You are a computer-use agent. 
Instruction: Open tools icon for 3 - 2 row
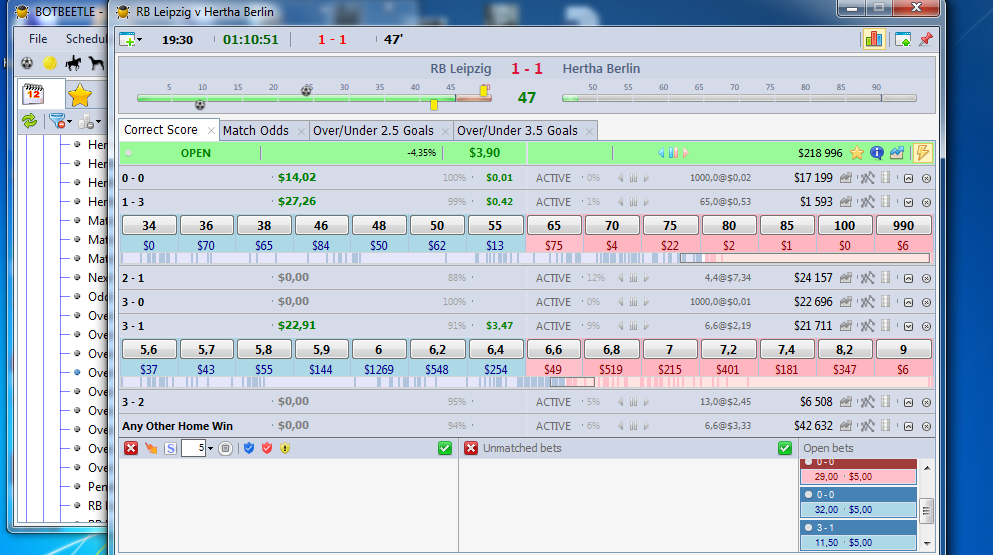(867, 402)
